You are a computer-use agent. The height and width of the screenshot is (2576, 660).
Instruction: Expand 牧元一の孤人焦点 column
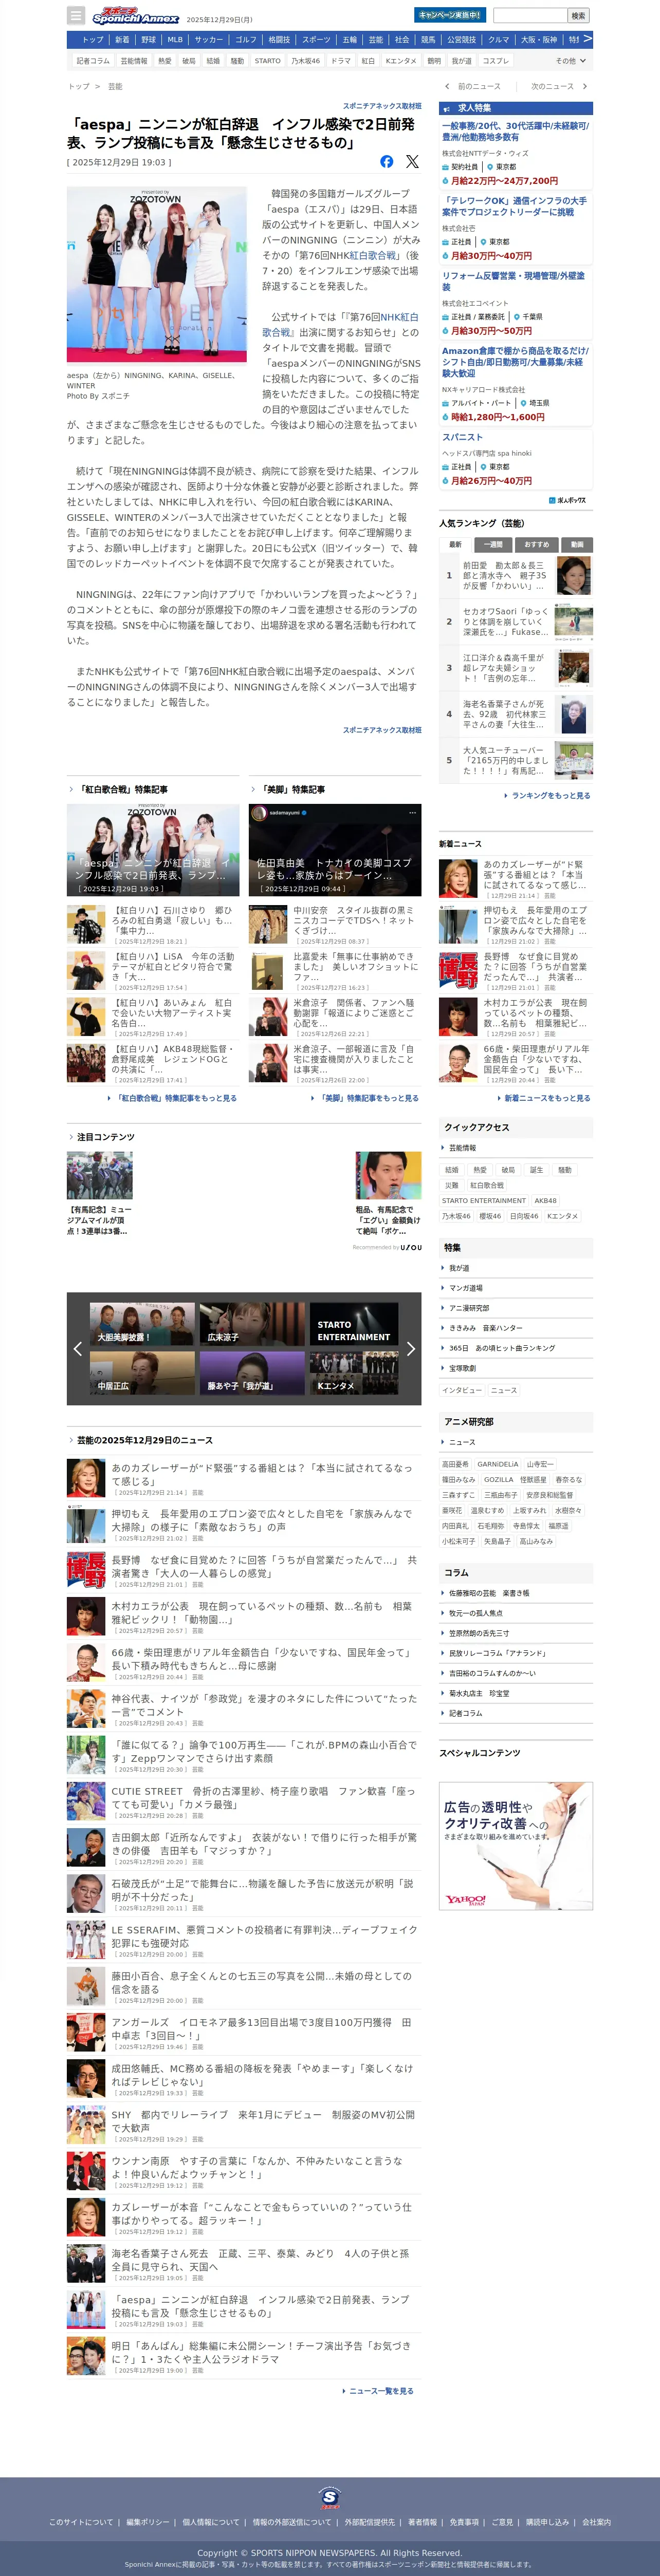(516, 1613)
